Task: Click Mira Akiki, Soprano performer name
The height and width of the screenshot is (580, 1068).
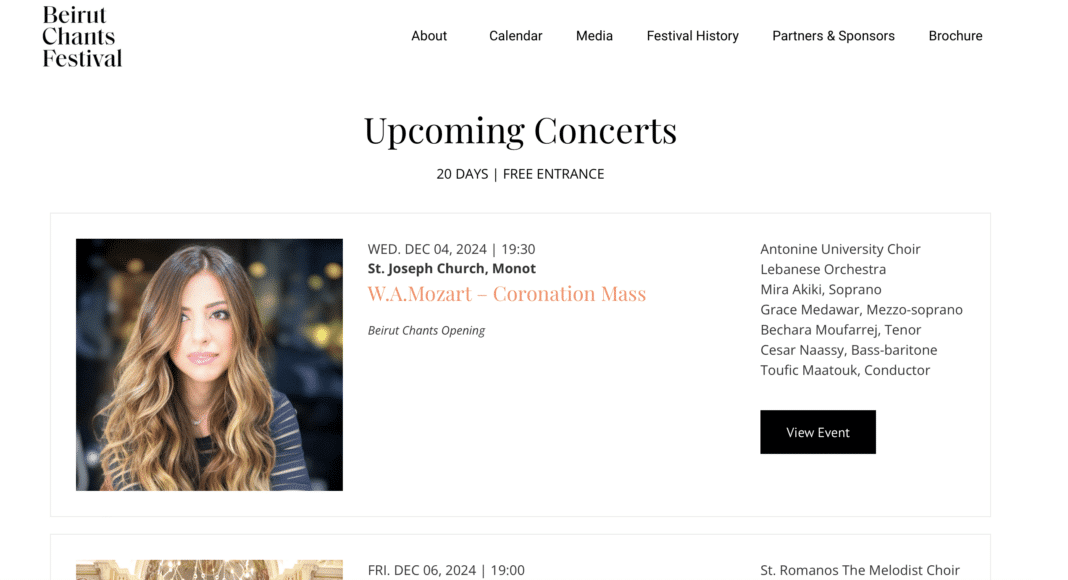Action: pyautogui.click(x=820, y=289)
